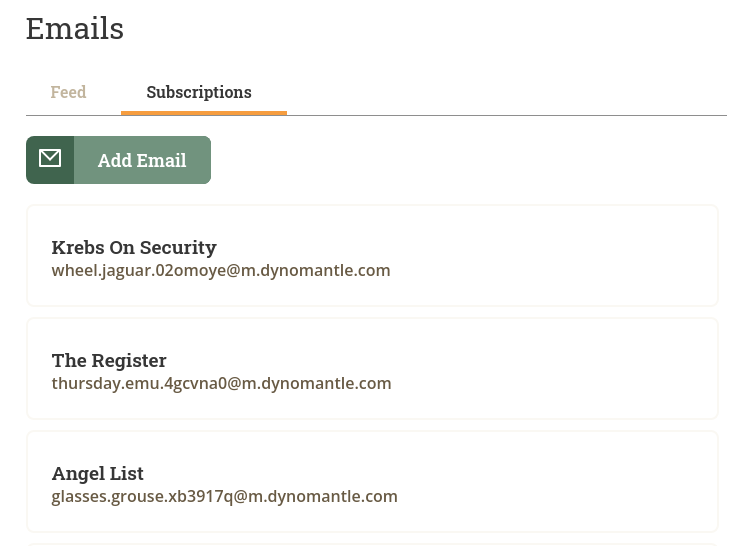735x546 pixels.
Task: Open the Angel List subscription title
Action: (98, 473)
